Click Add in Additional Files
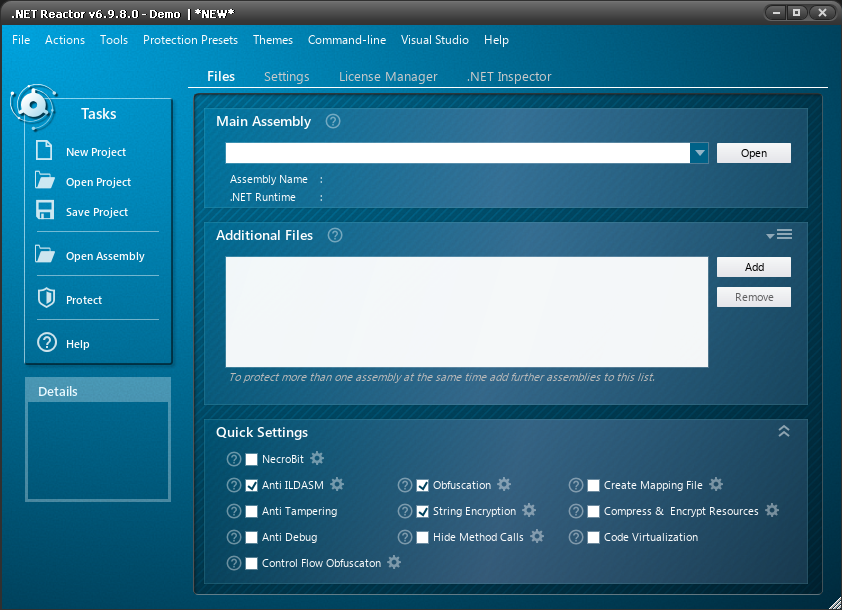 point(753,267)
